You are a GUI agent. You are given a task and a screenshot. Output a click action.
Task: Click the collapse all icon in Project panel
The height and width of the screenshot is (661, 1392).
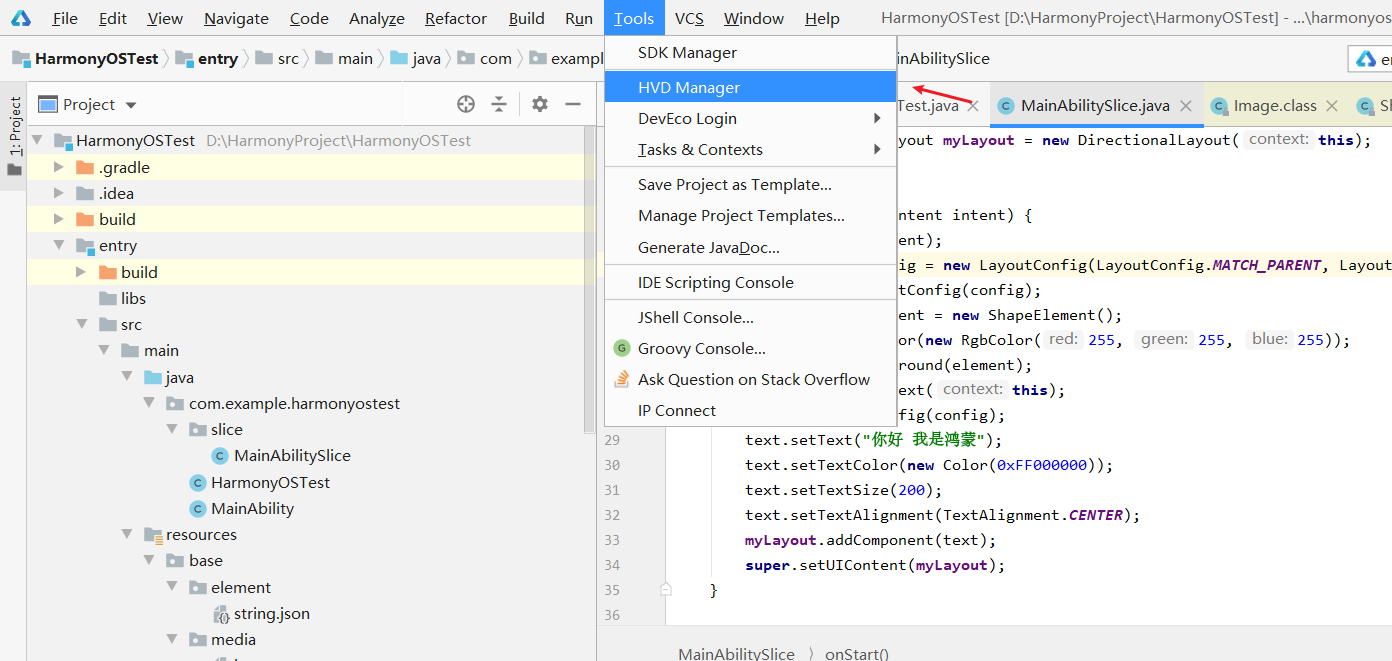click(499, 104)
